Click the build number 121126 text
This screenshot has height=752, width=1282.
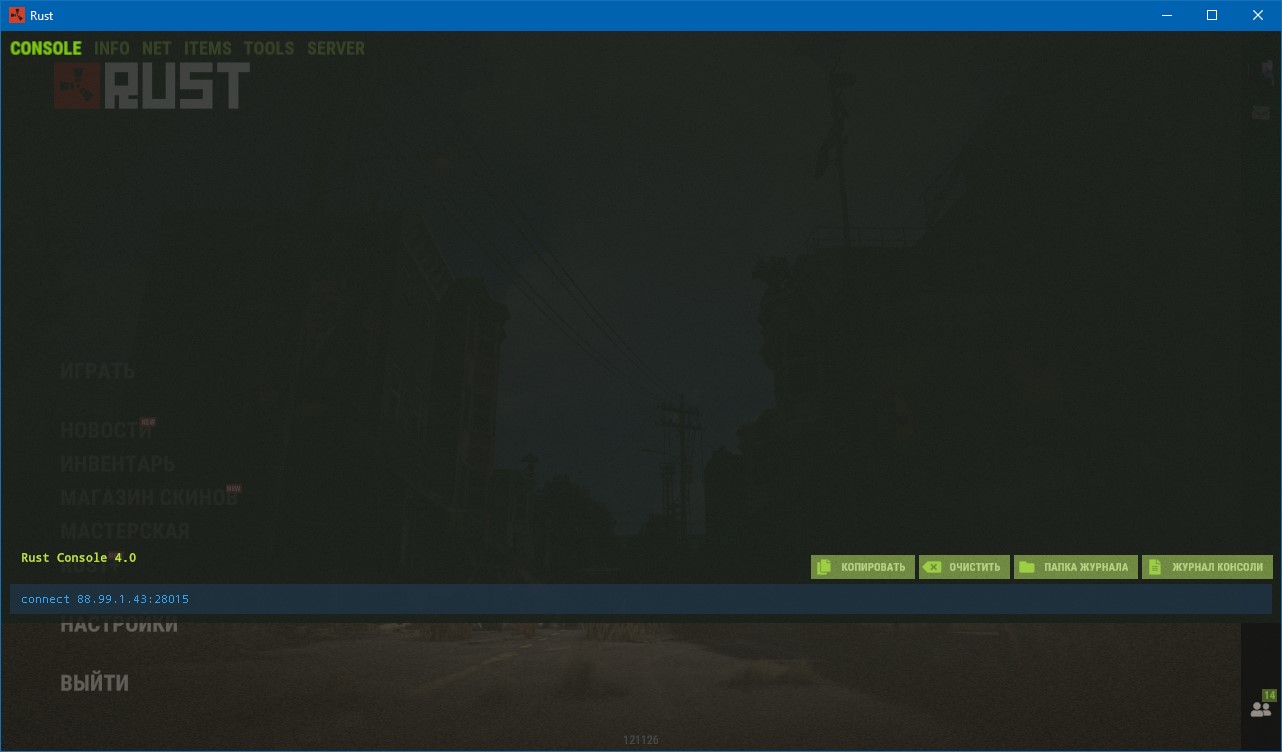(x=641, y=740)
